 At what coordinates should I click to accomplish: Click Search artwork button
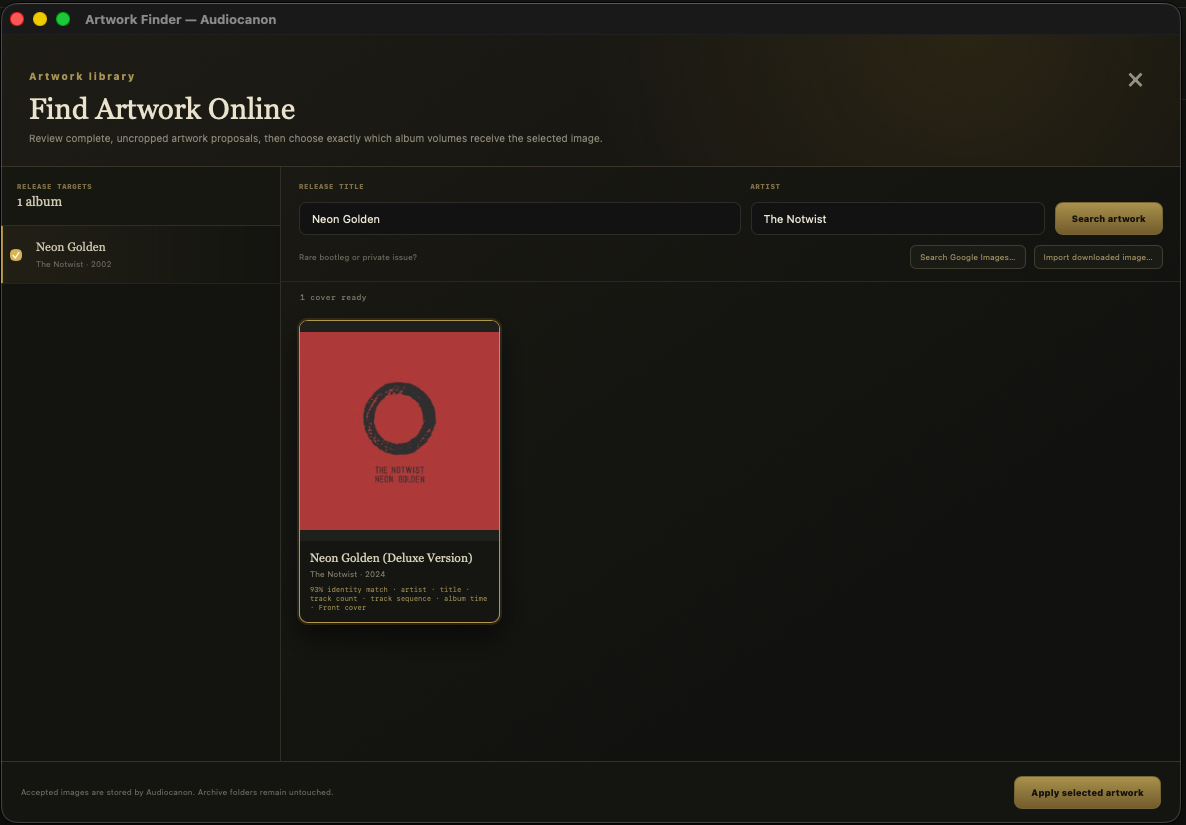[x=1108, y=219]
